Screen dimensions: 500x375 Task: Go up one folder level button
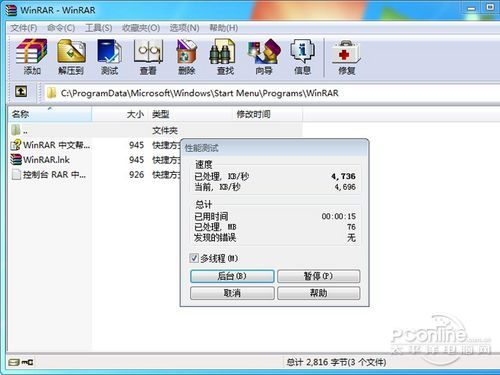click(21, 92)
